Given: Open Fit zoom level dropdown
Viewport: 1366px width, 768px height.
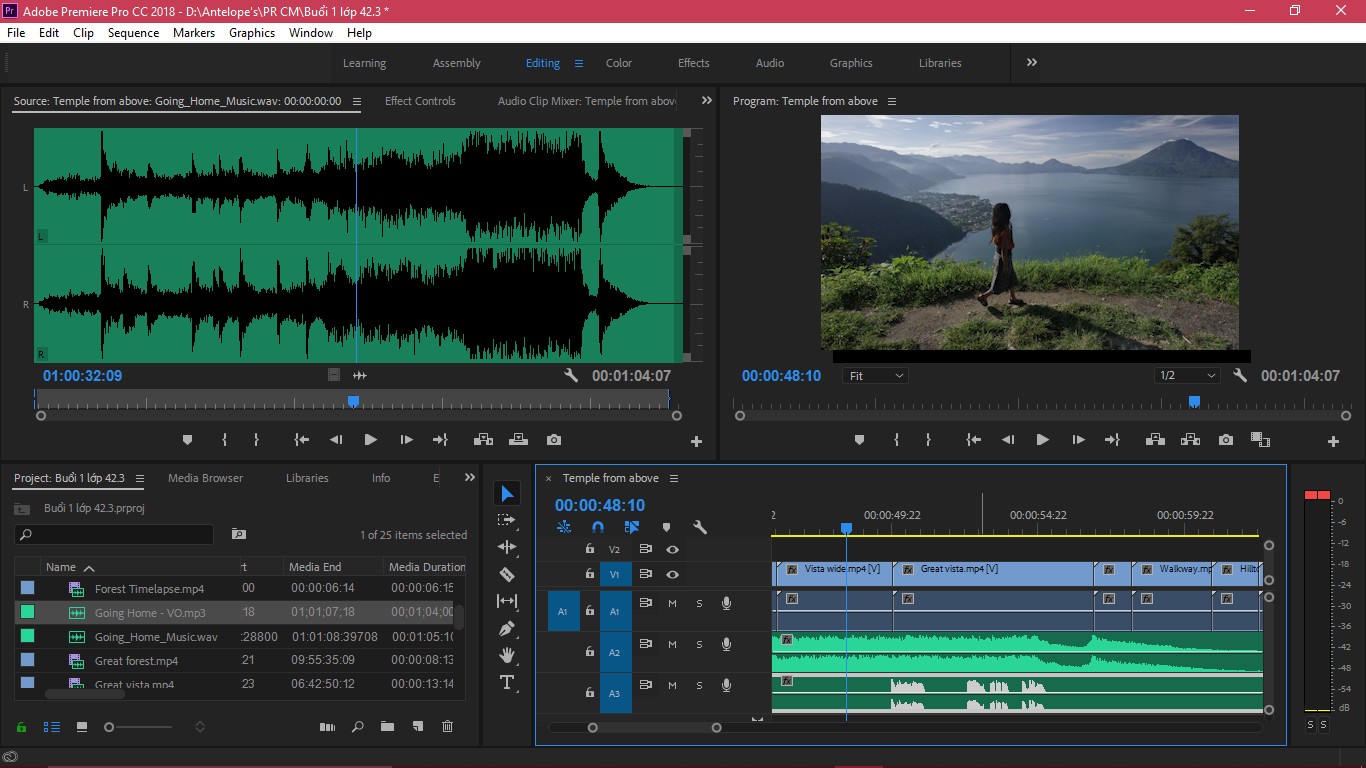Looking at the screenshot, I should 876,376.
